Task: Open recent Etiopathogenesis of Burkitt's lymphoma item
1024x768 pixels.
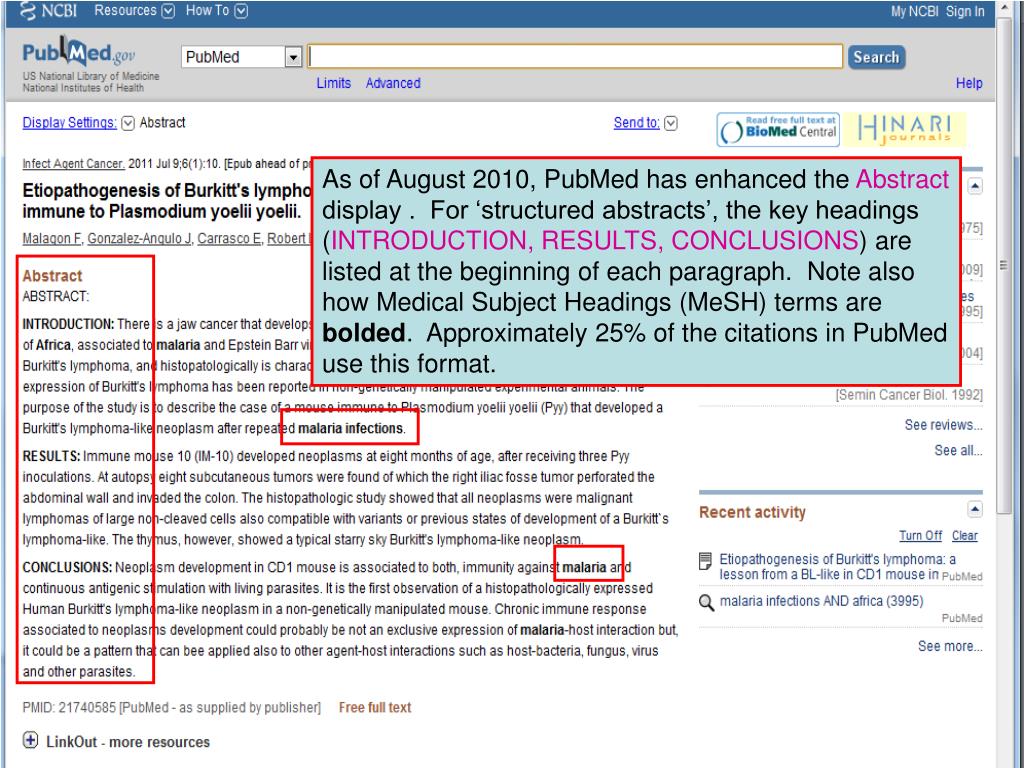Action: pyautogui.click(x=837, y=567)
